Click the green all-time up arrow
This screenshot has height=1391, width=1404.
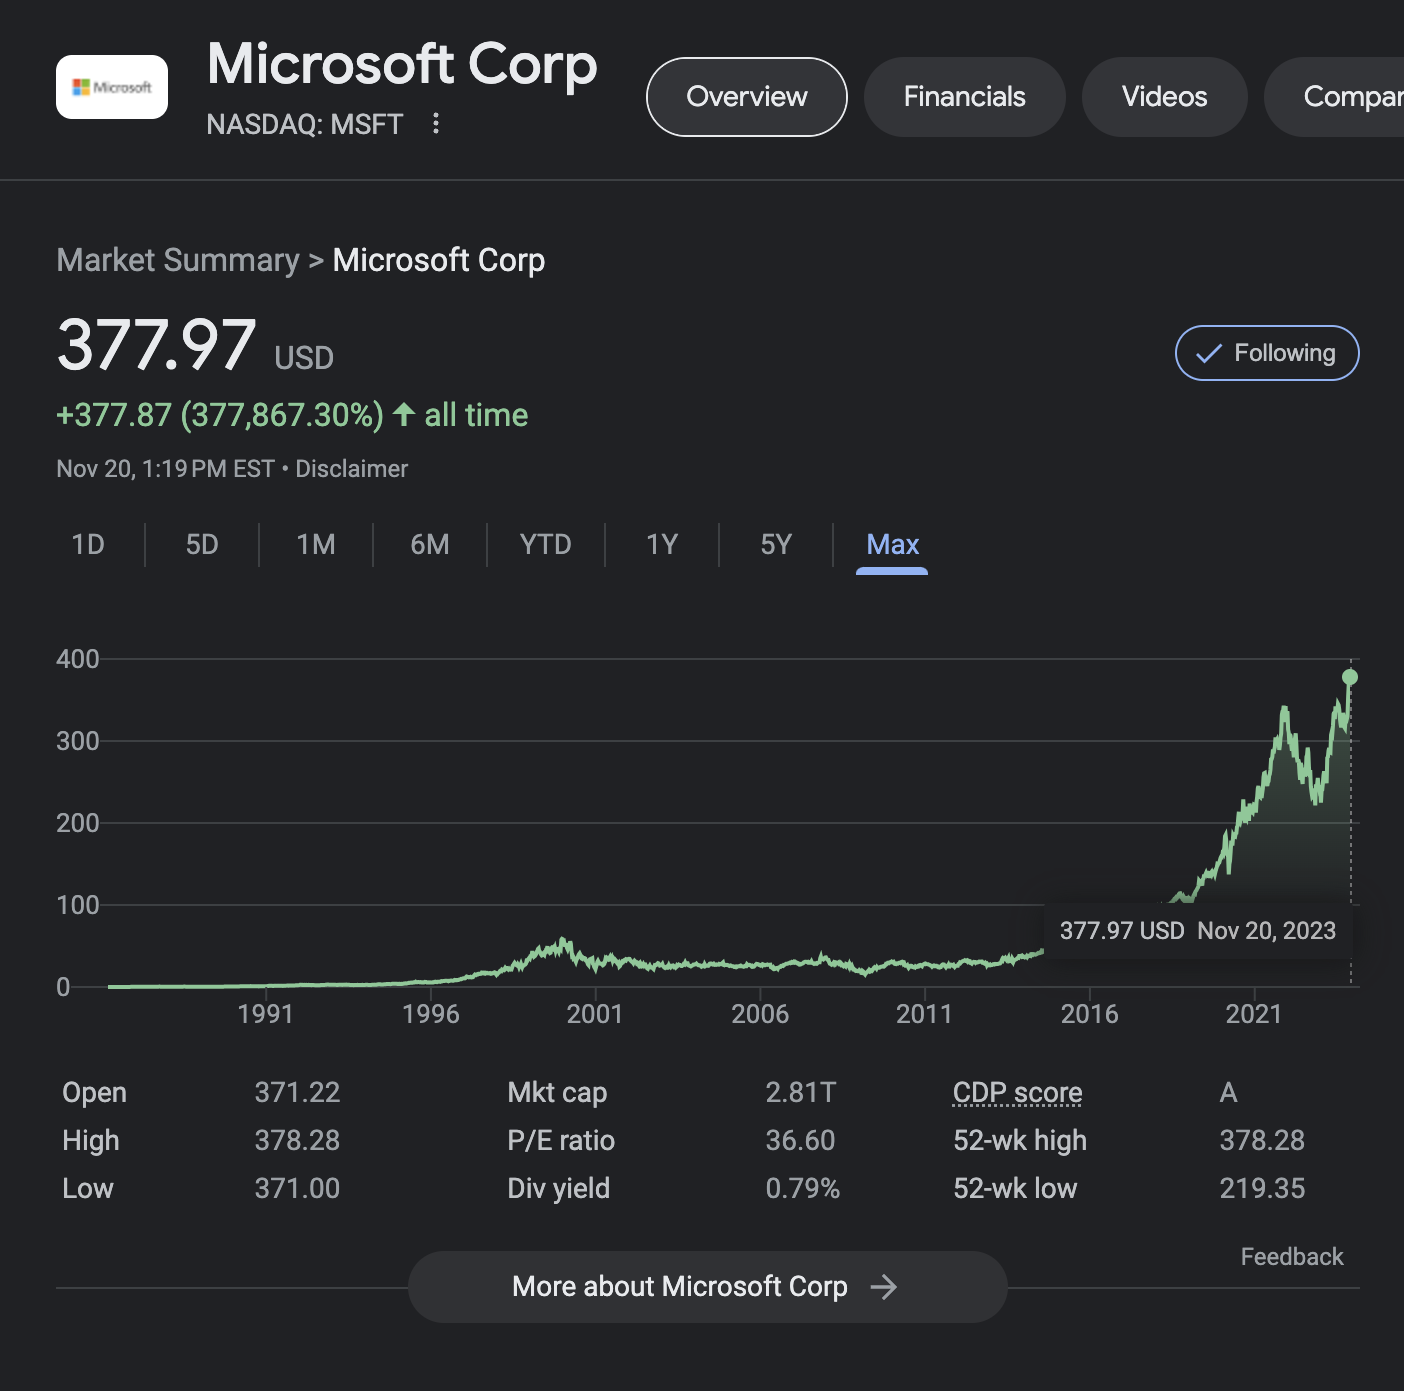pos(403,414)
